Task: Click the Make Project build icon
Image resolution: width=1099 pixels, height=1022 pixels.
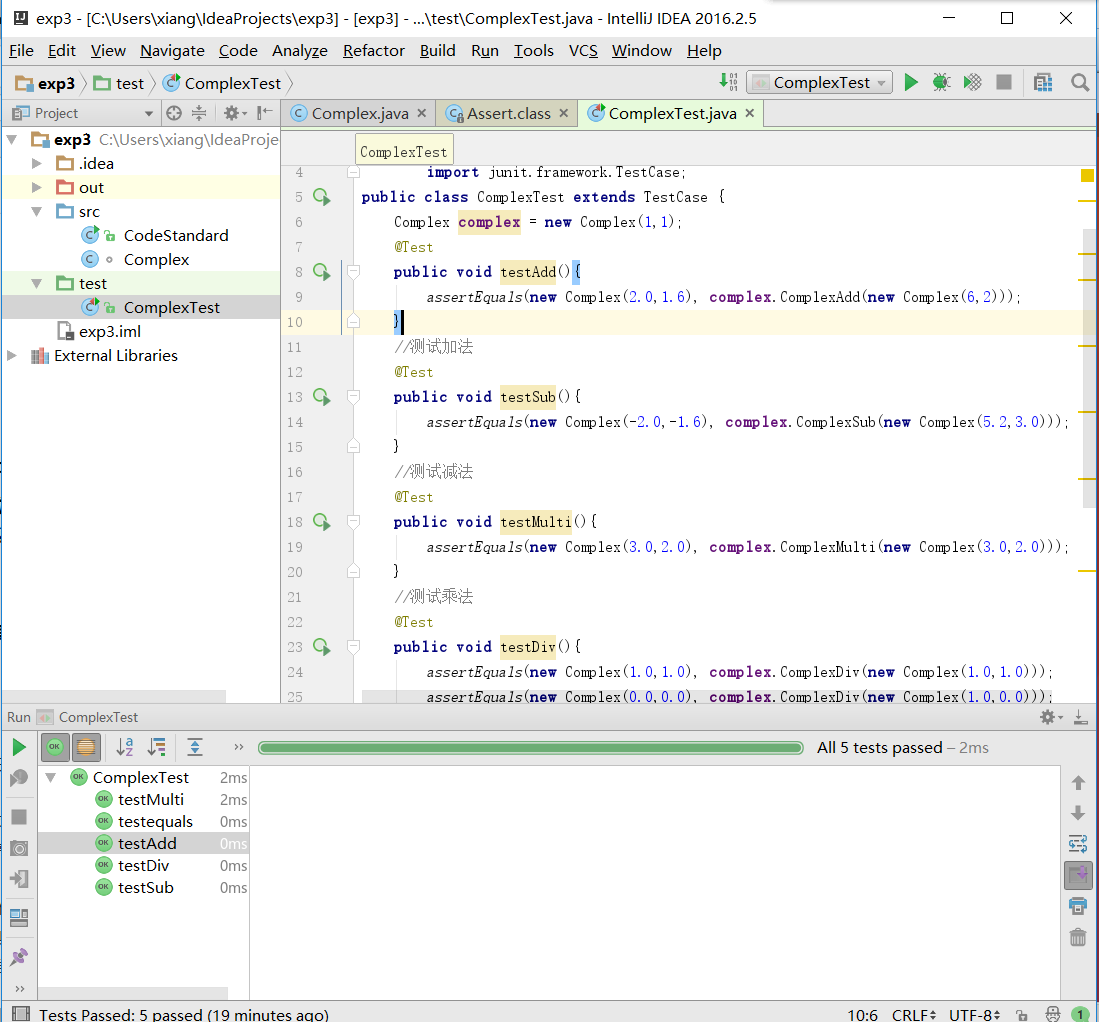Action: (728, 82)
